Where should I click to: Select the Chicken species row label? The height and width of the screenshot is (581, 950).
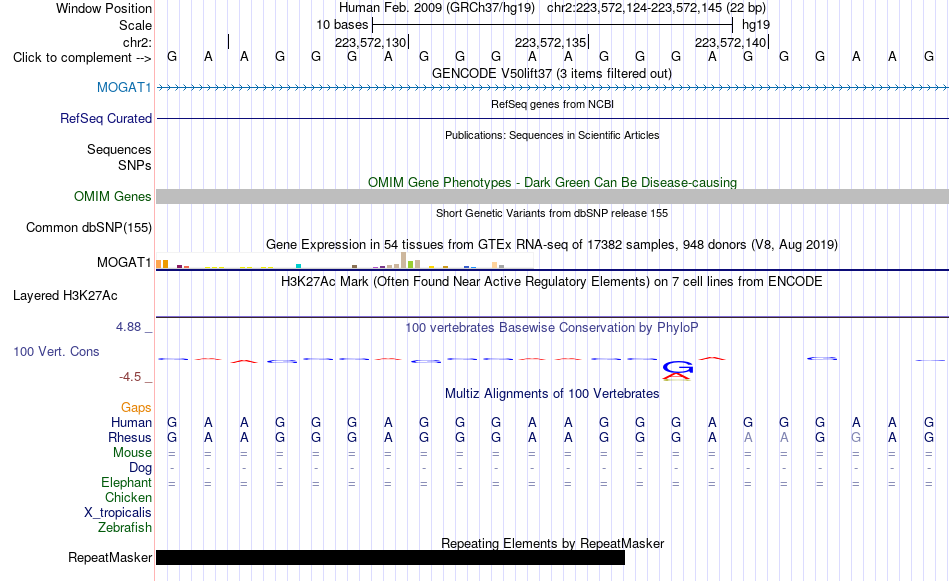[128, 497]
